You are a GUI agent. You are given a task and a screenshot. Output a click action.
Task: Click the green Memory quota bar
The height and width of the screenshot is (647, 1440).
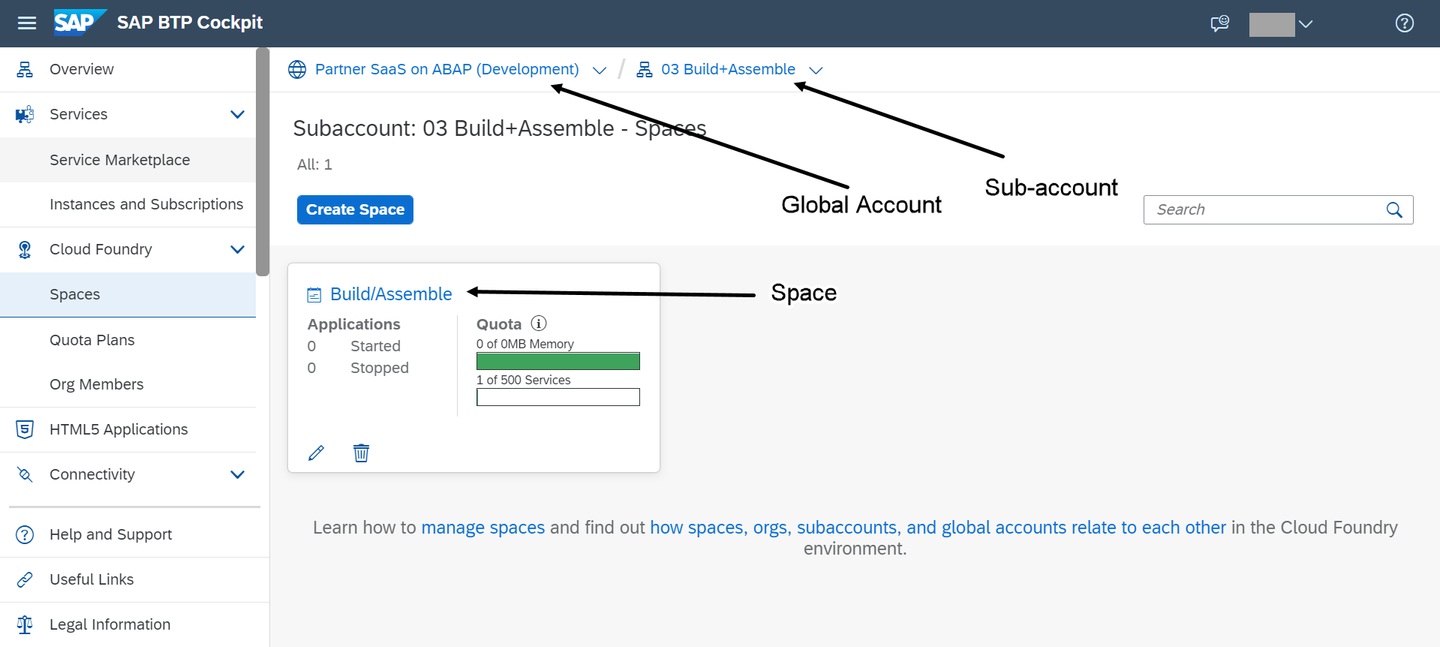[x=558, y=361]
